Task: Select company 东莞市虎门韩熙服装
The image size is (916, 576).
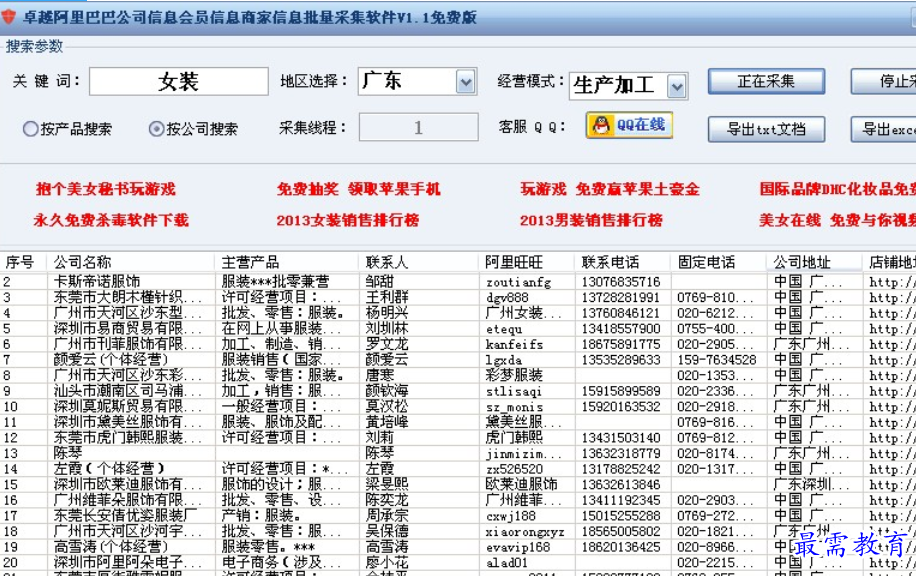Action: tap(127, 438)
